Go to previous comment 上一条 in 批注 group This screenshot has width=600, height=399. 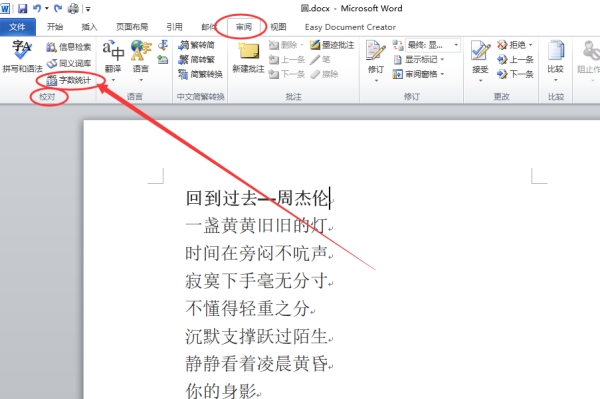point(287,60)
